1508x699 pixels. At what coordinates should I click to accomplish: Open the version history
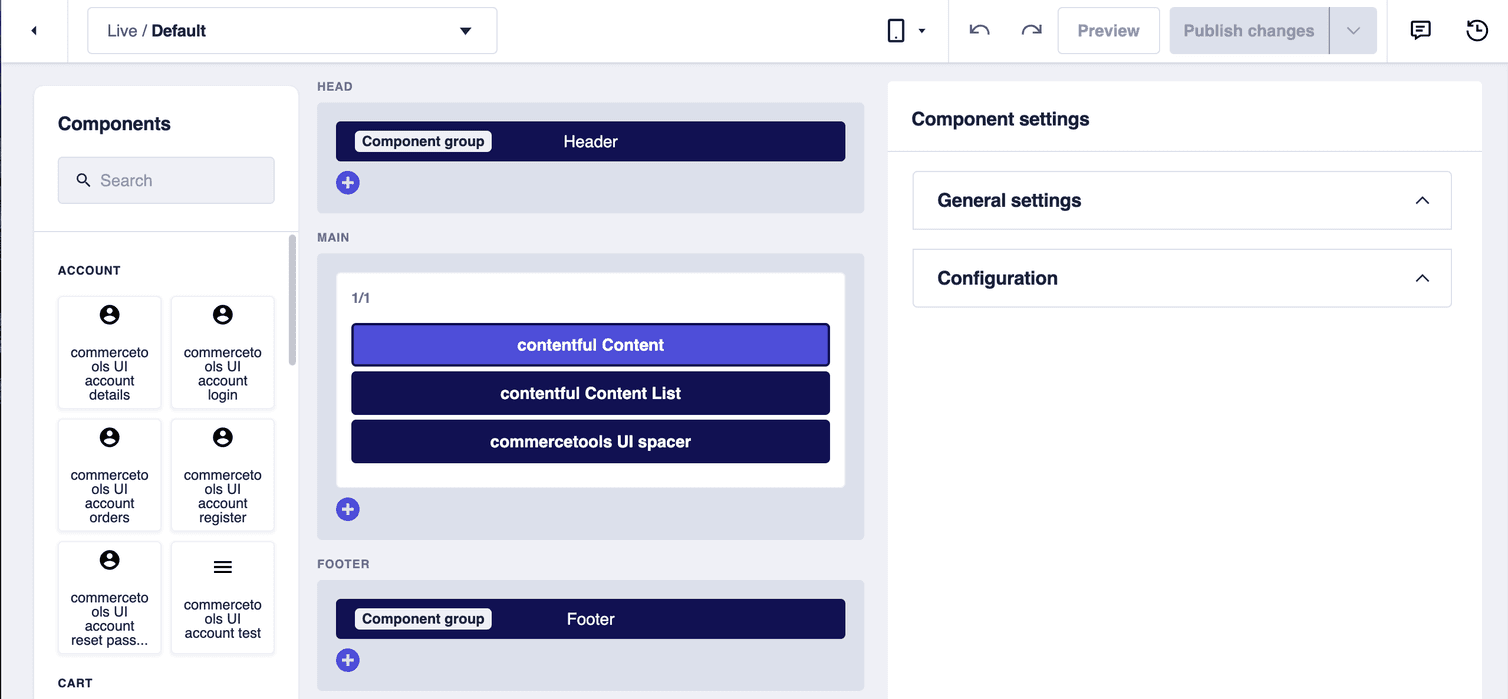(1477, 30)
